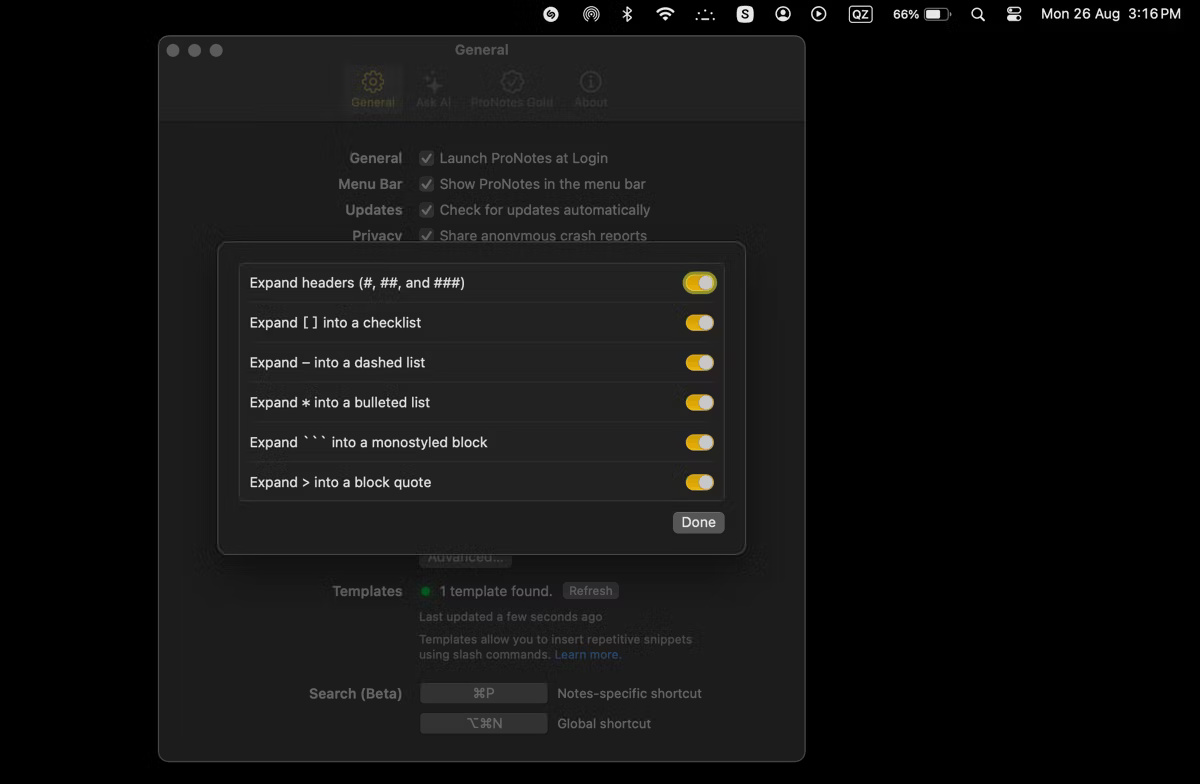Viewport: 1200px width, 784px height.
Task: Open the Learn more link
Action: coord(587,654)
